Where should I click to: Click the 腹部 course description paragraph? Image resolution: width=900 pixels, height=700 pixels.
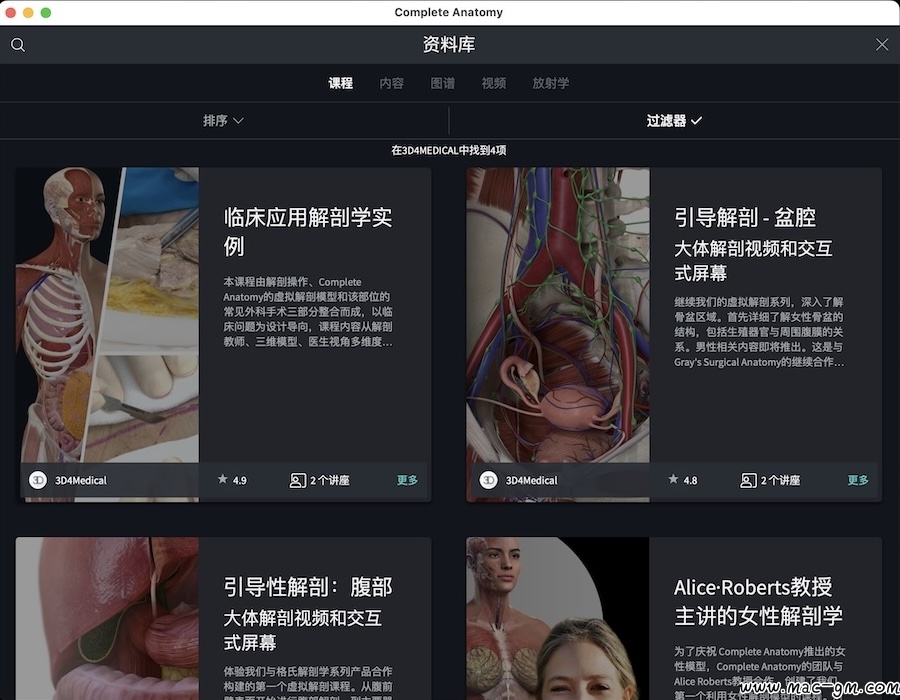tap(308, 682)
